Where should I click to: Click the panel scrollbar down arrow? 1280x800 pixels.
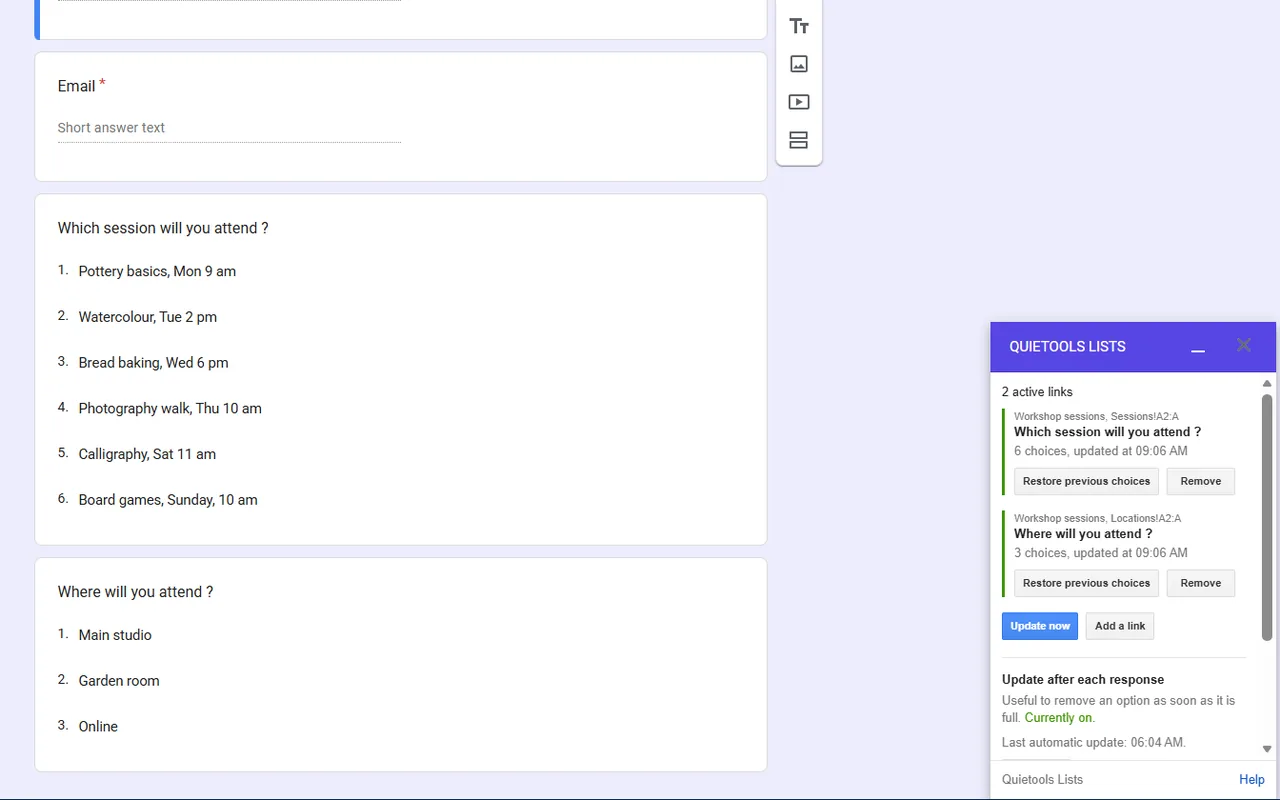coord(1267,749)
